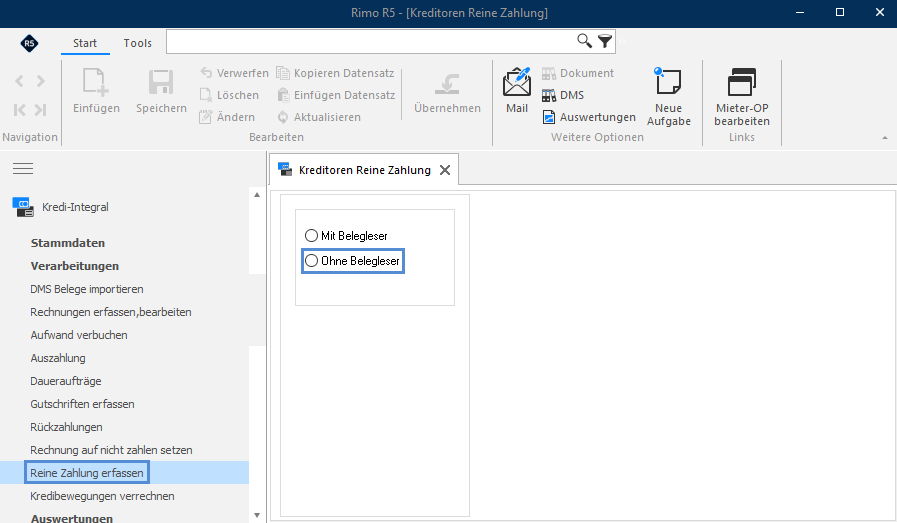The image size is (897, 523).
Task: Expand Auswertungen section in sidebar
Action: 72,518
